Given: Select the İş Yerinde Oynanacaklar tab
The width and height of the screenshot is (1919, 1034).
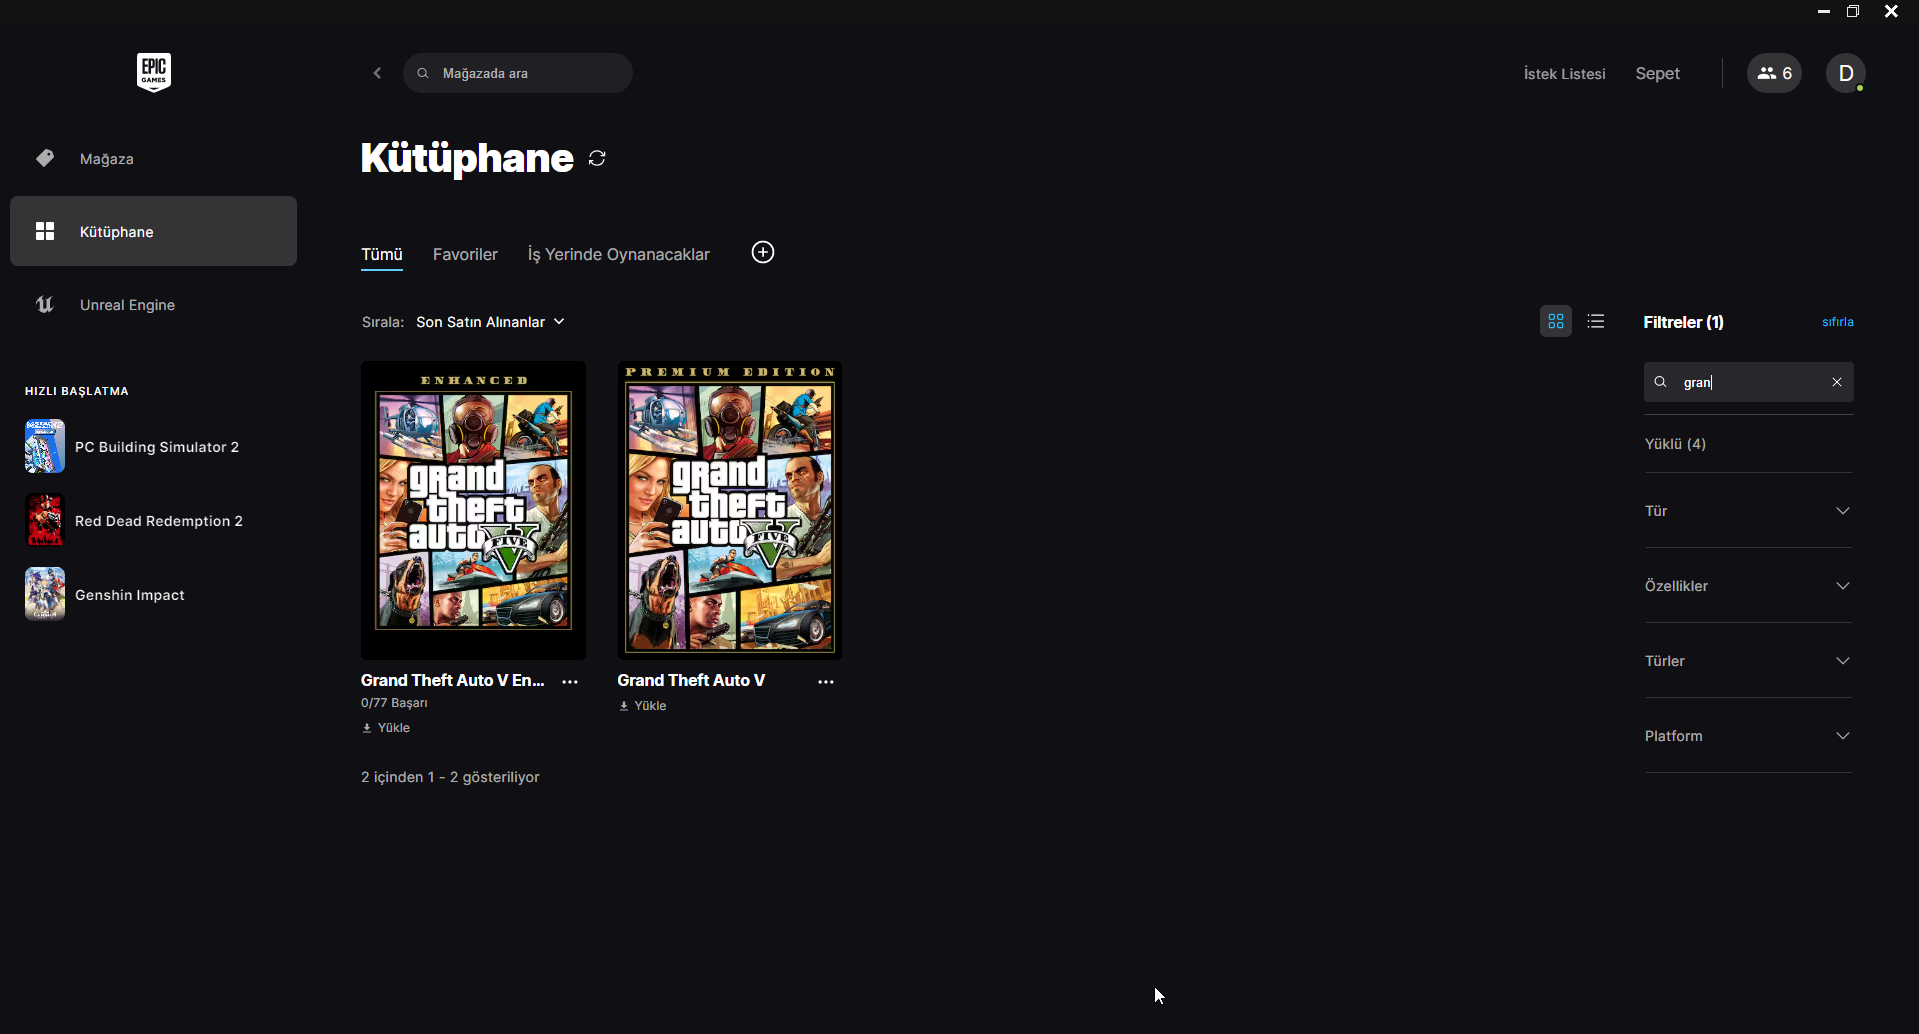Looking at the screenshot, I should tap(619, 255).
